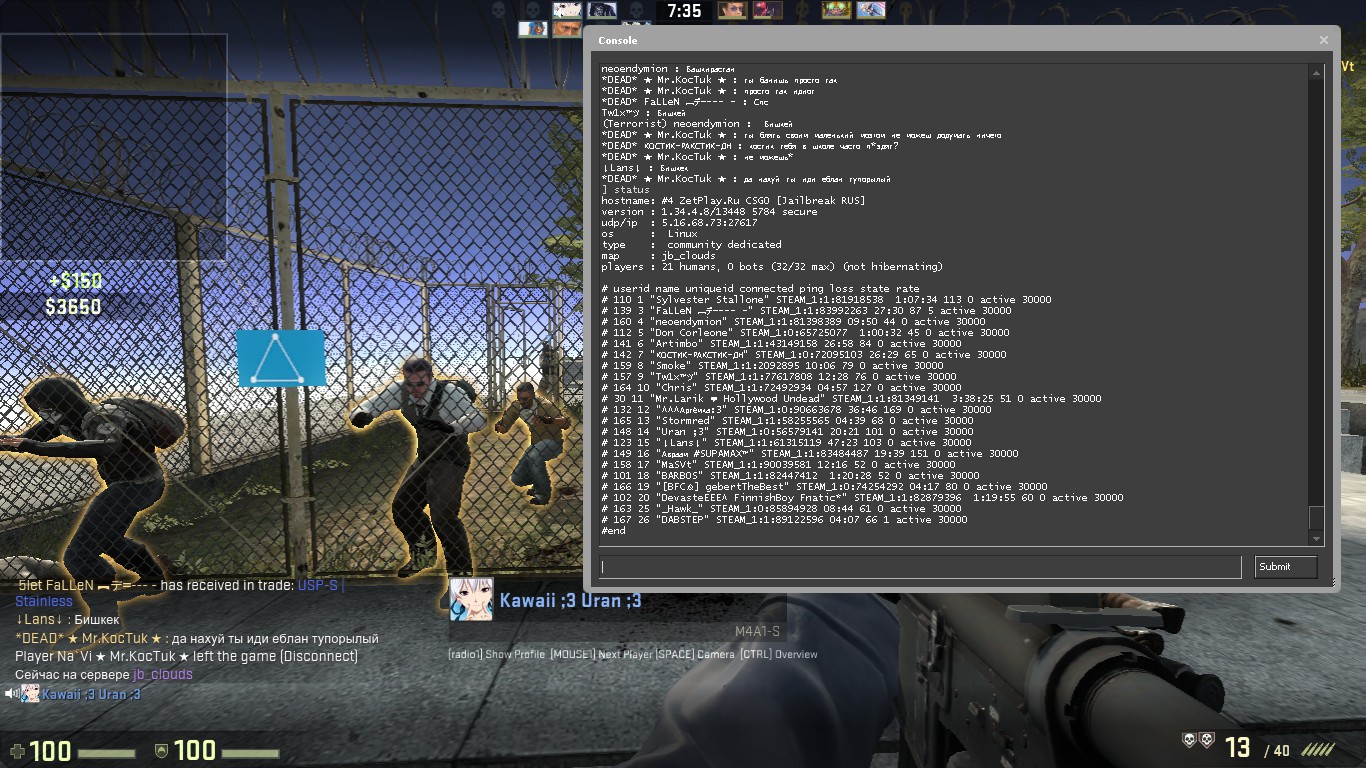Click the console scrollbar down arrow

click(1316, 539)
